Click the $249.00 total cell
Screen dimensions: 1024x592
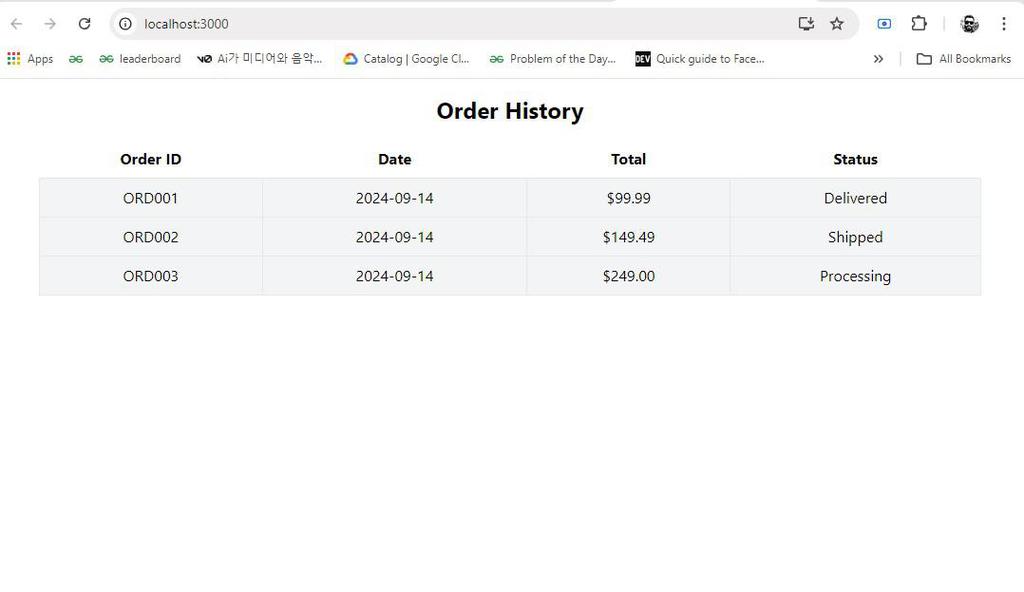point(629,276)
